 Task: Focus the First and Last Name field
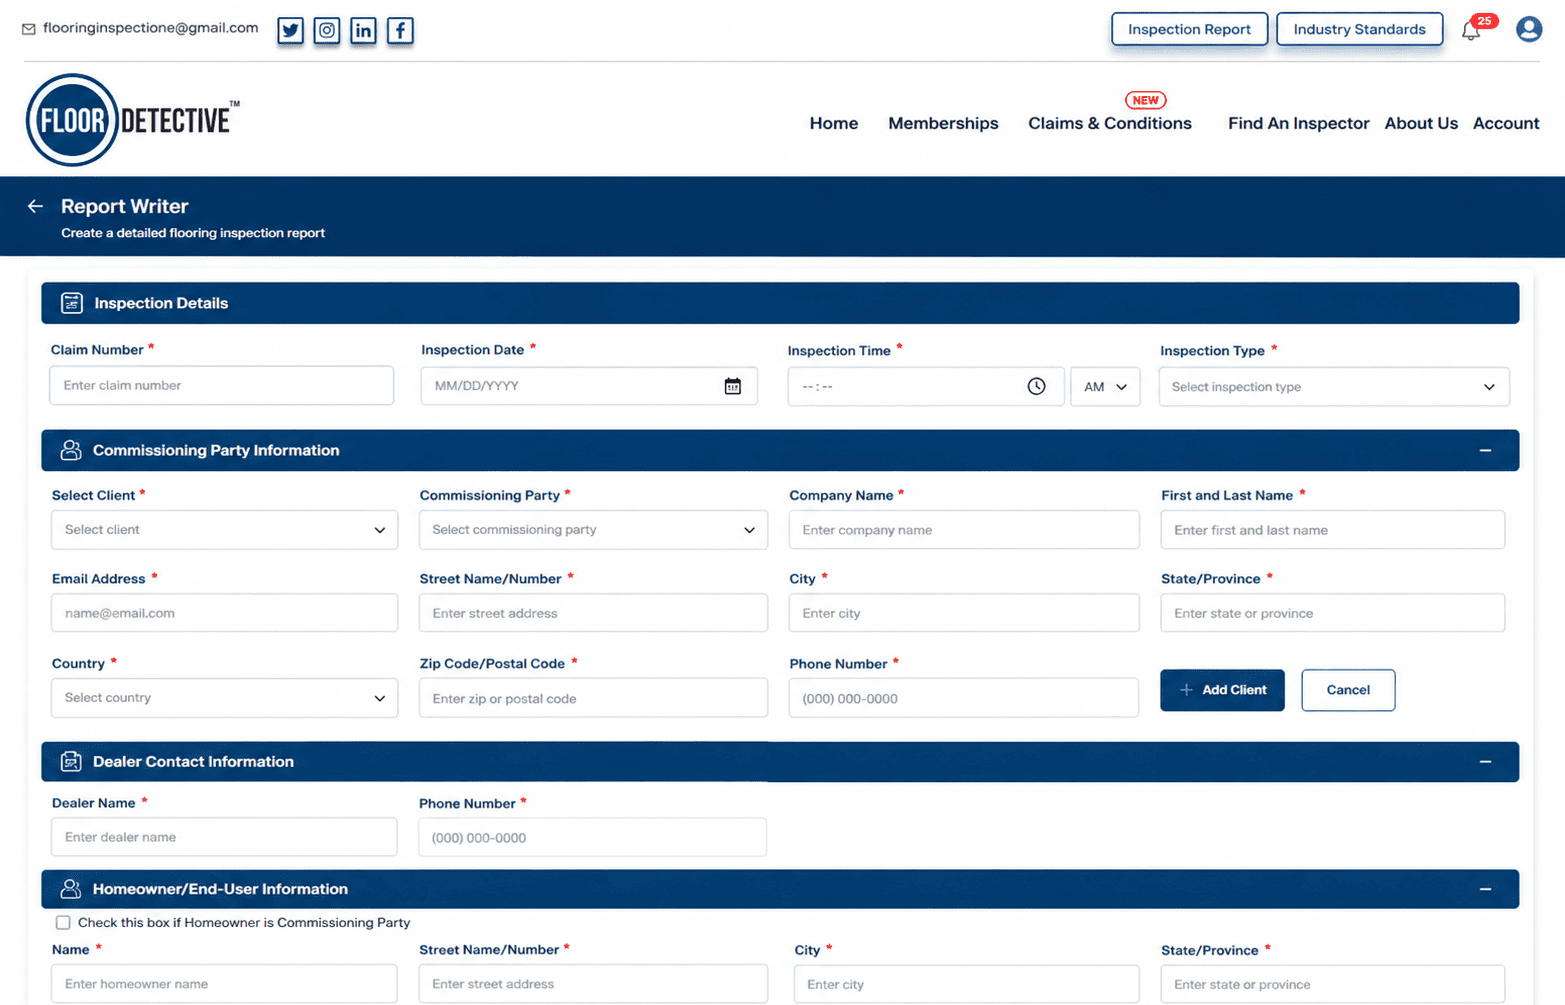coord(1332,530)
